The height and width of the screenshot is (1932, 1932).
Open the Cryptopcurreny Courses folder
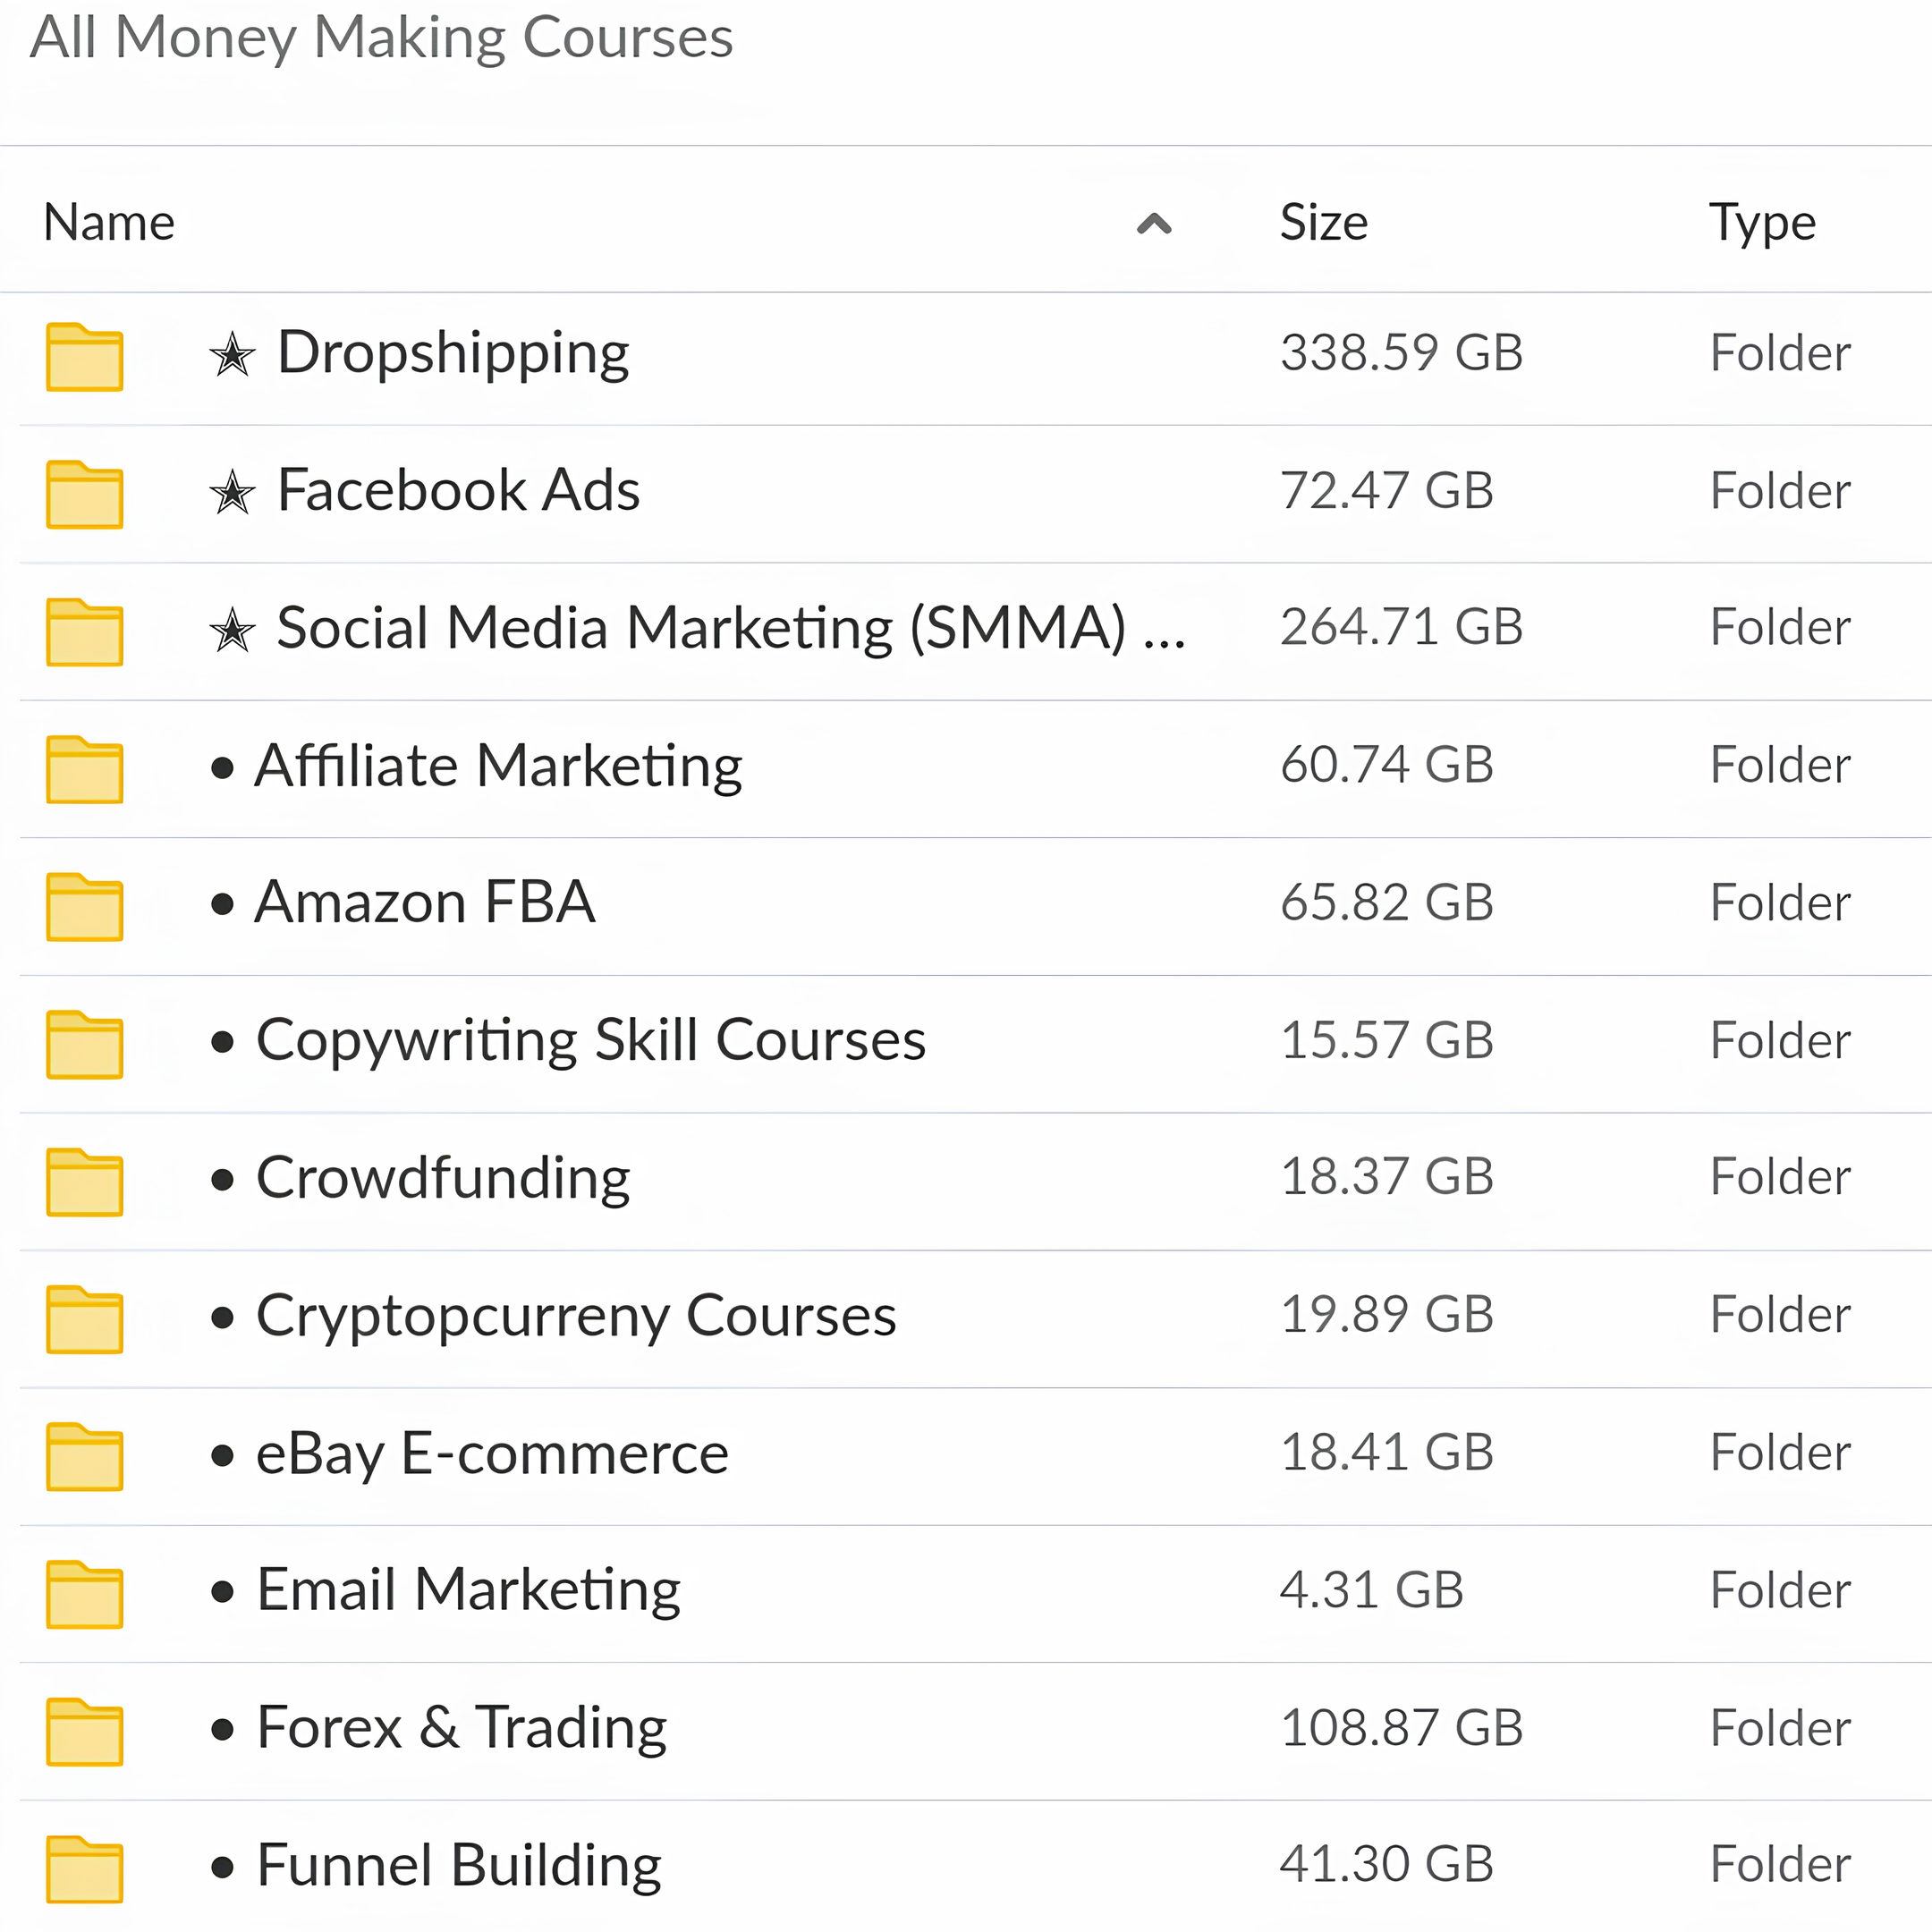[x=575, y=1317]
